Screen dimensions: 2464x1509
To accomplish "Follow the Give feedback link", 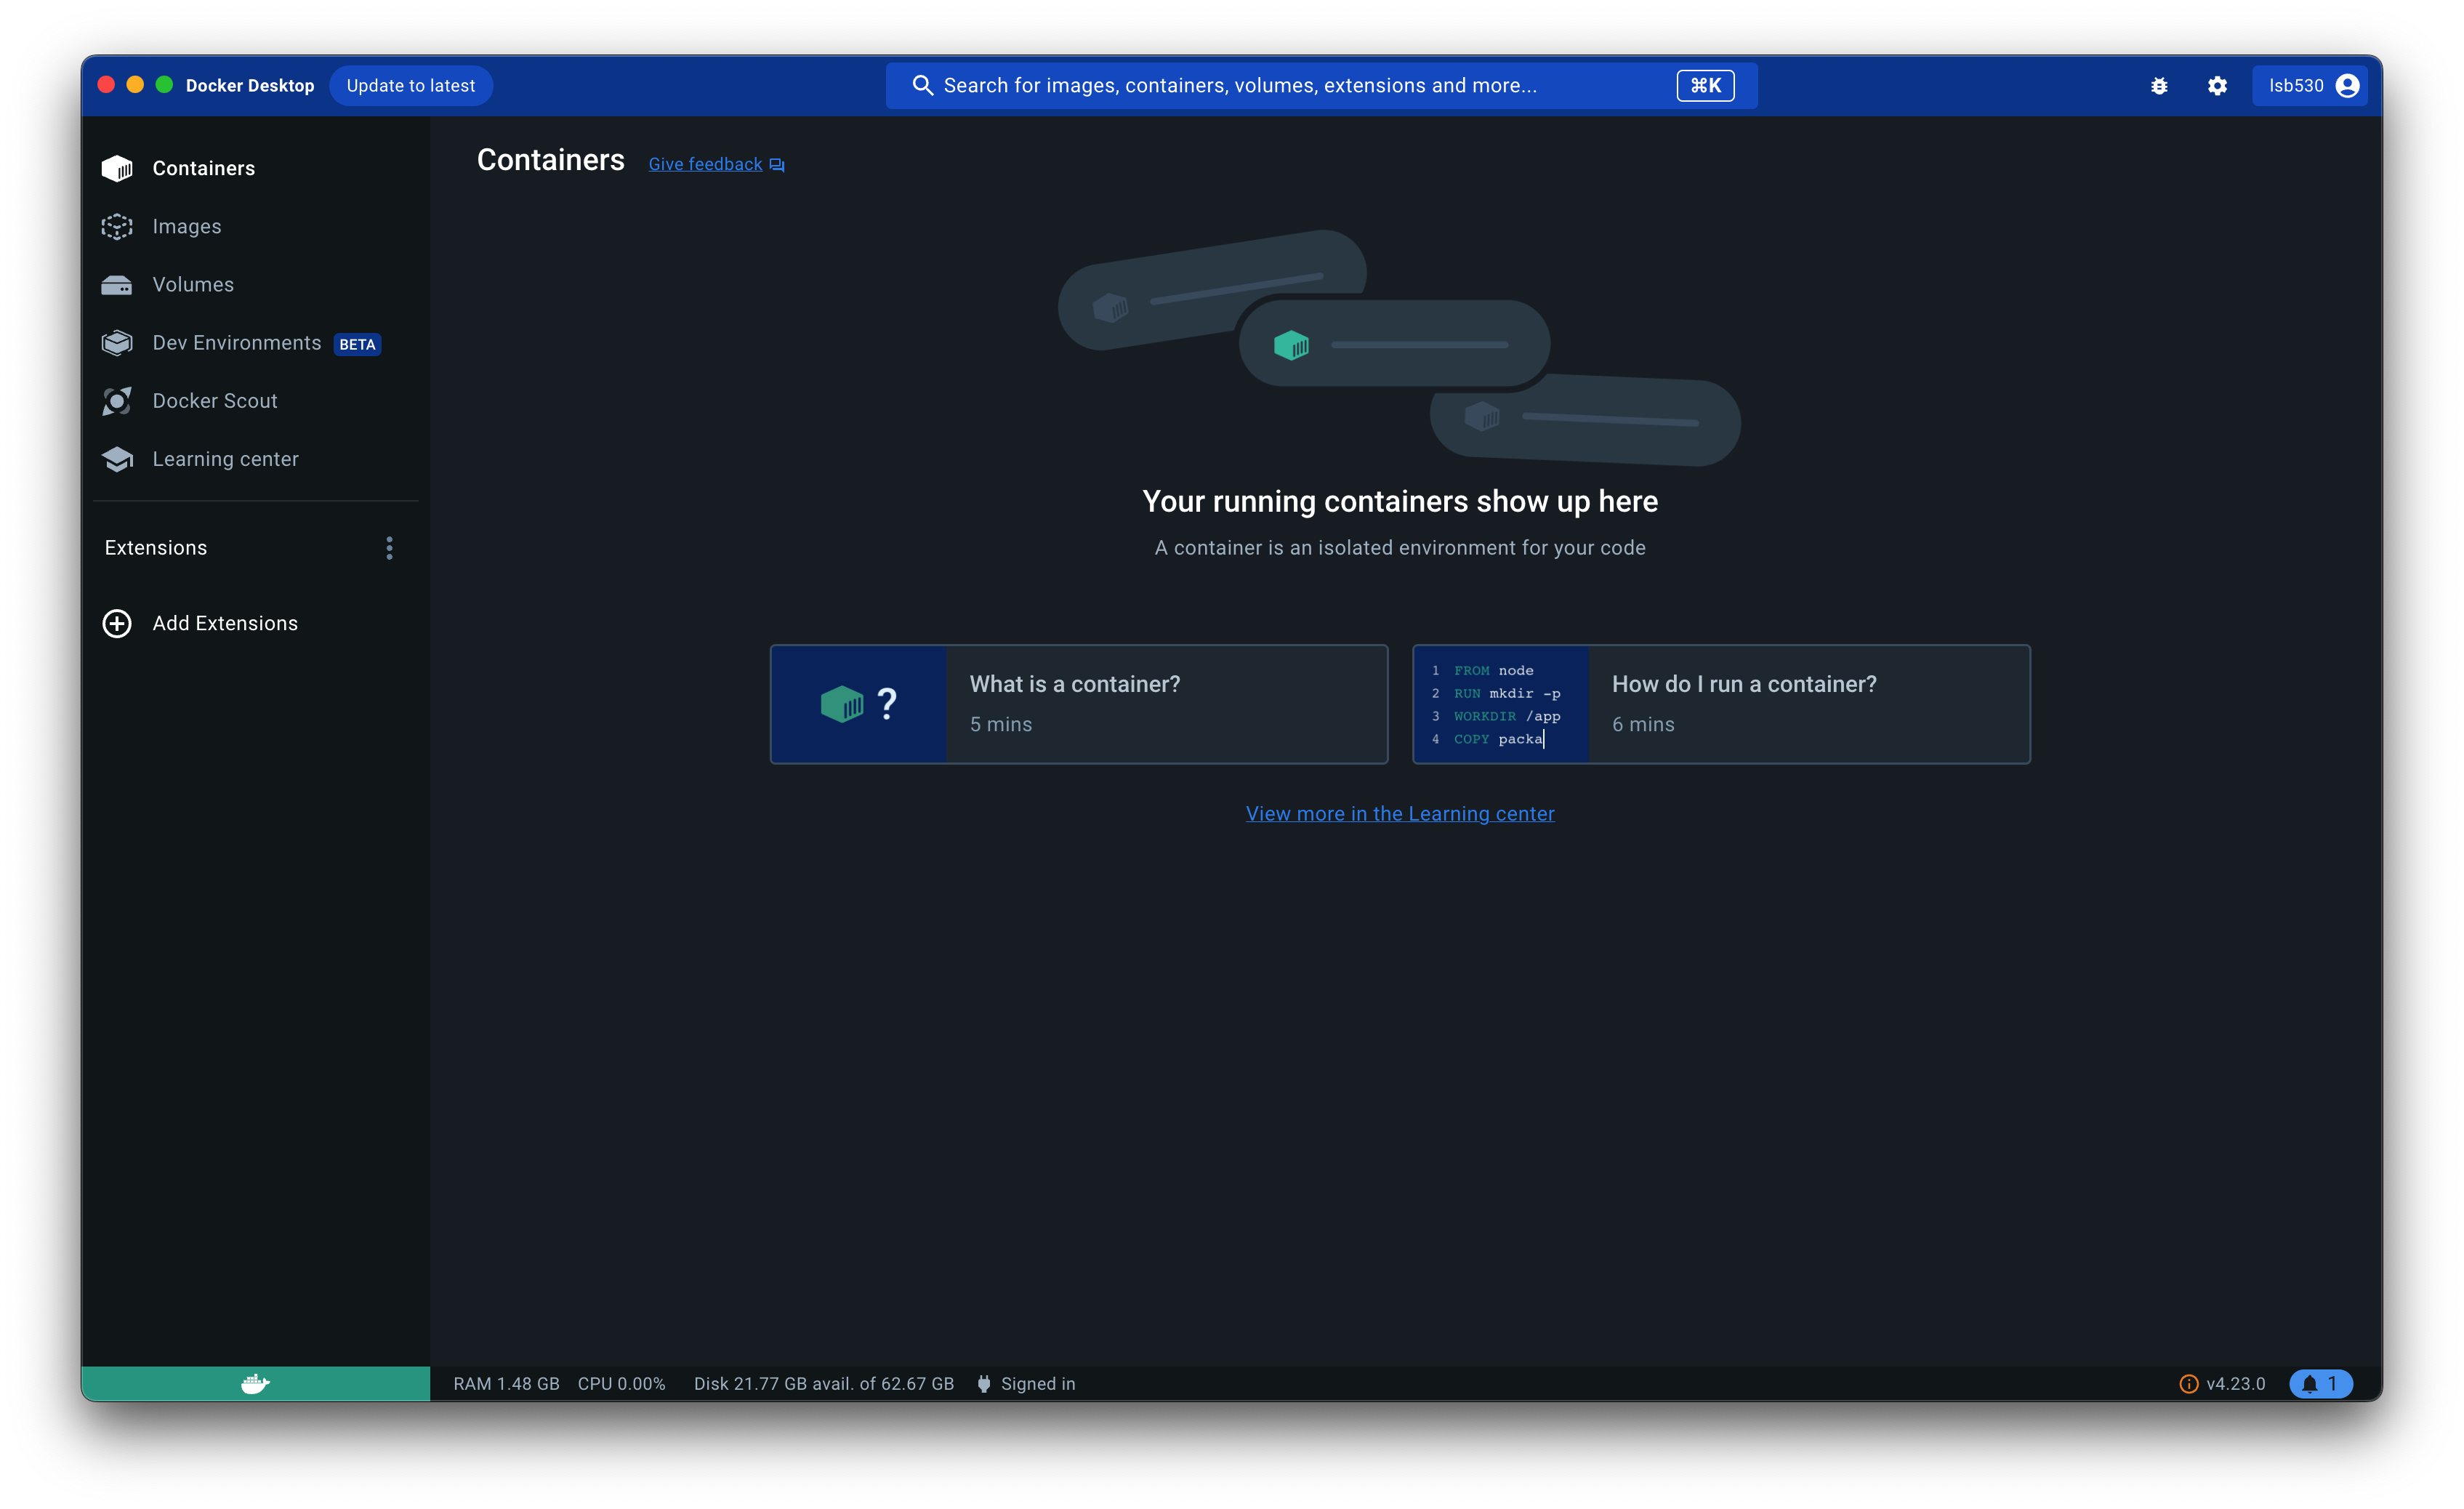I will [x=705, y=164].
